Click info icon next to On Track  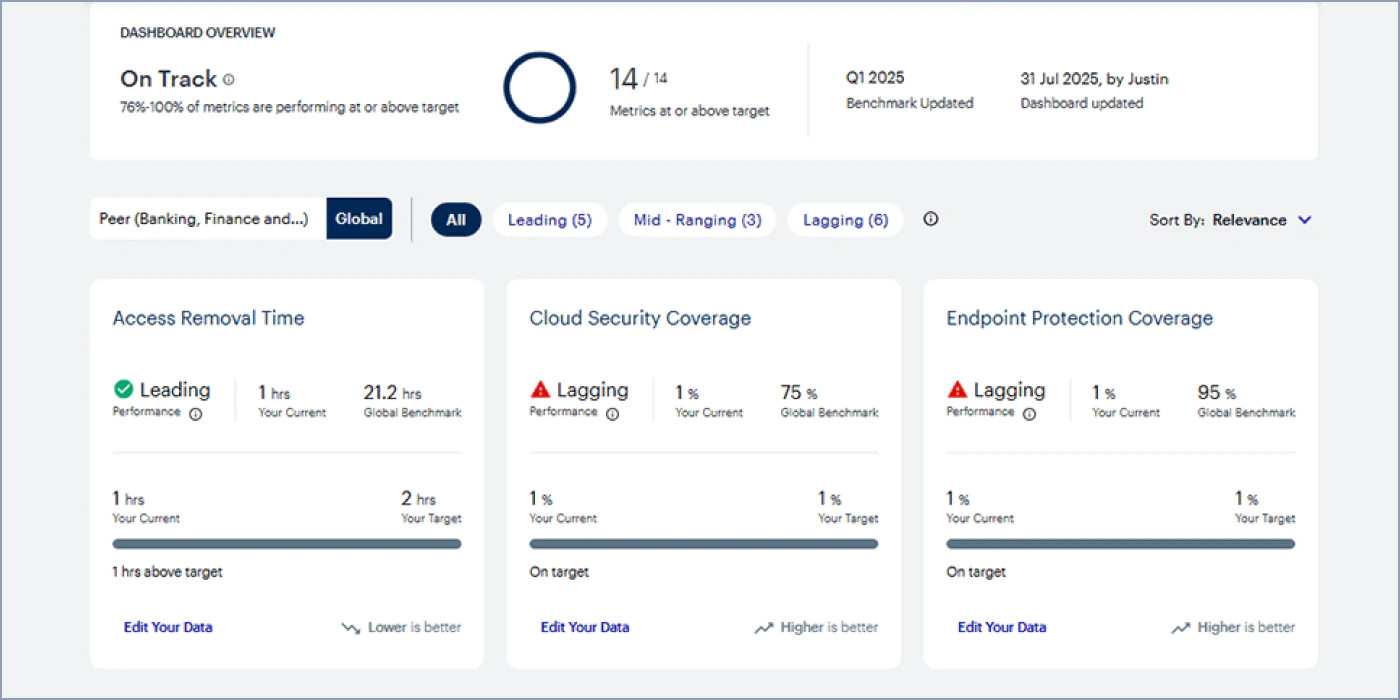[229, 80]
